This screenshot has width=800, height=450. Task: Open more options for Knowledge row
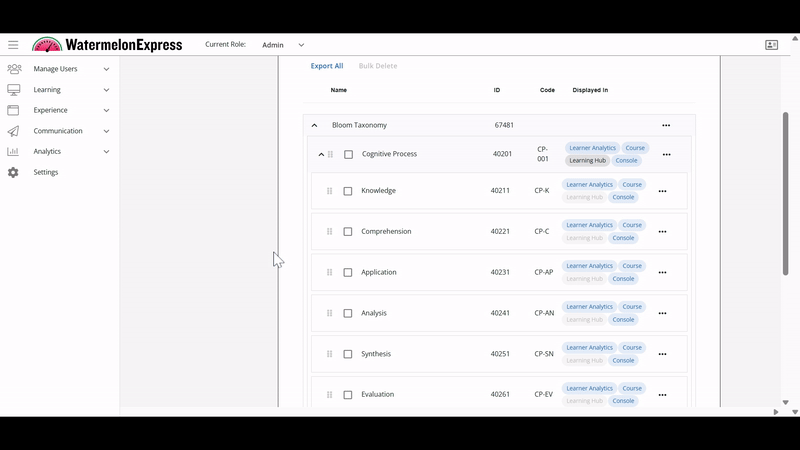click(x=662, y=191)
